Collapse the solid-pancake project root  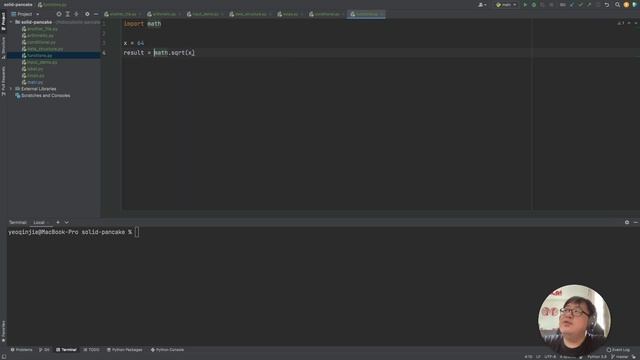(11, 22)
